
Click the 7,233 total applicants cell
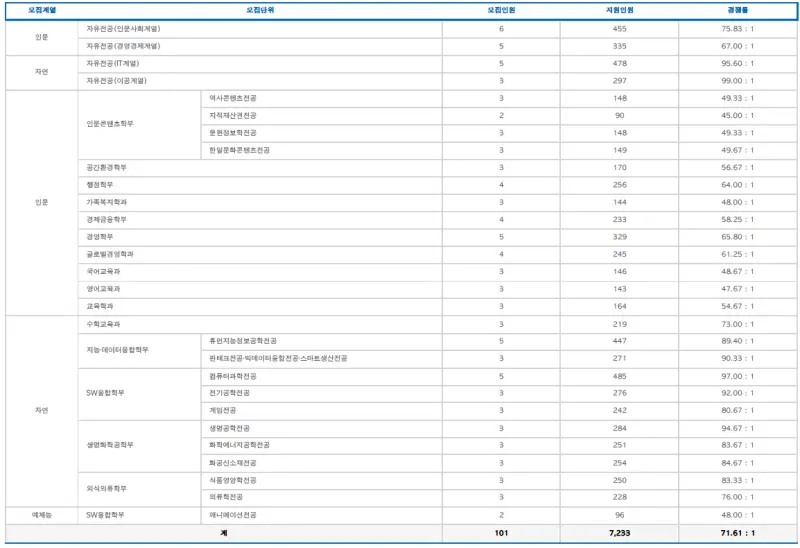[619, 533]
